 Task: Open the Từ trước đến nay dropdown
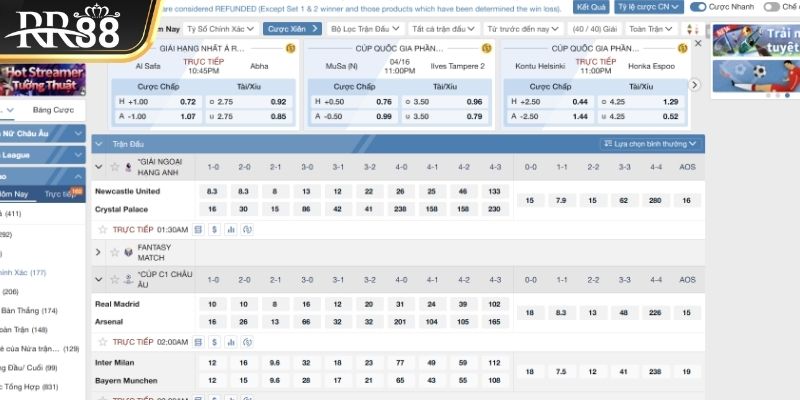pos(523,29)
